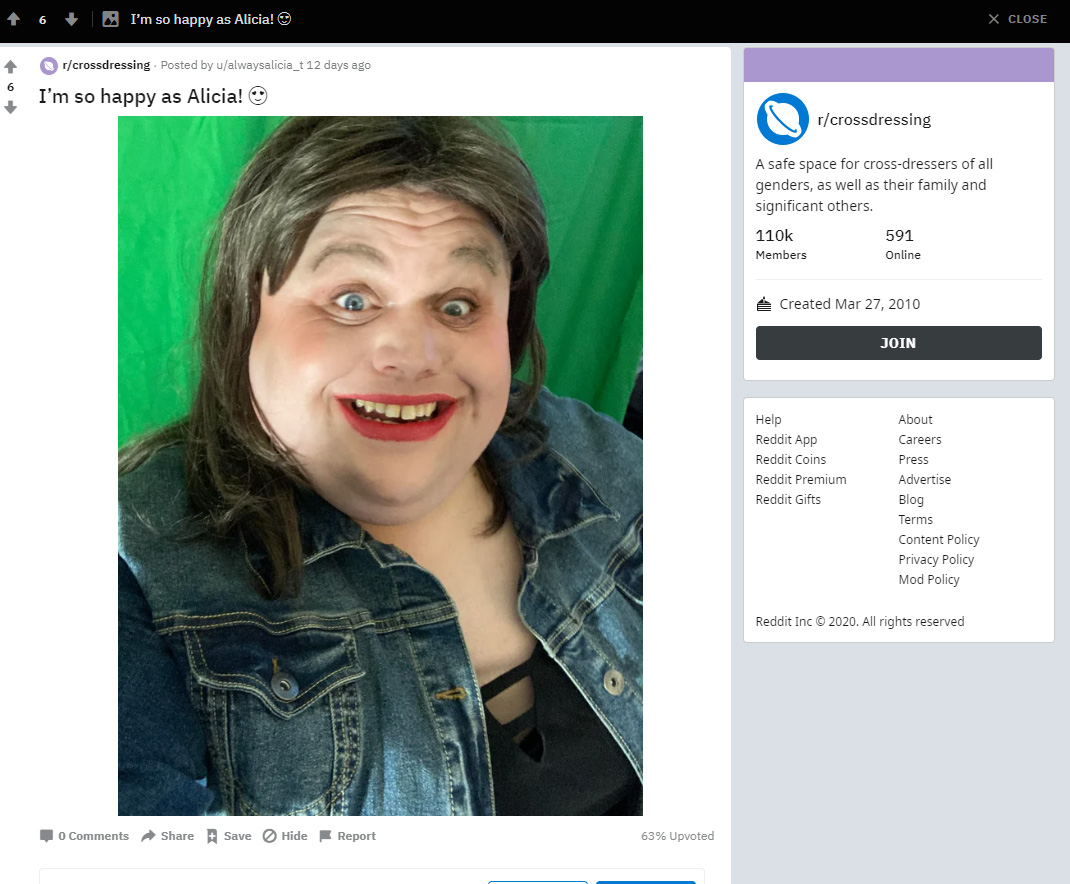Image resolution: width=1070 pixels, height=884 pixels.
Task: Upvote using the top black bar arrow
Action: tap(13, 19)
